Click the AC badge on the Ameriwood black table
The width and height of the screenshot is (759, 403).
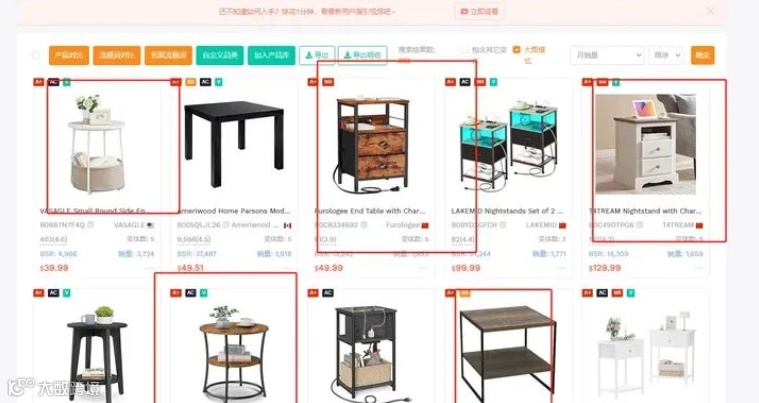coord(205,82)
